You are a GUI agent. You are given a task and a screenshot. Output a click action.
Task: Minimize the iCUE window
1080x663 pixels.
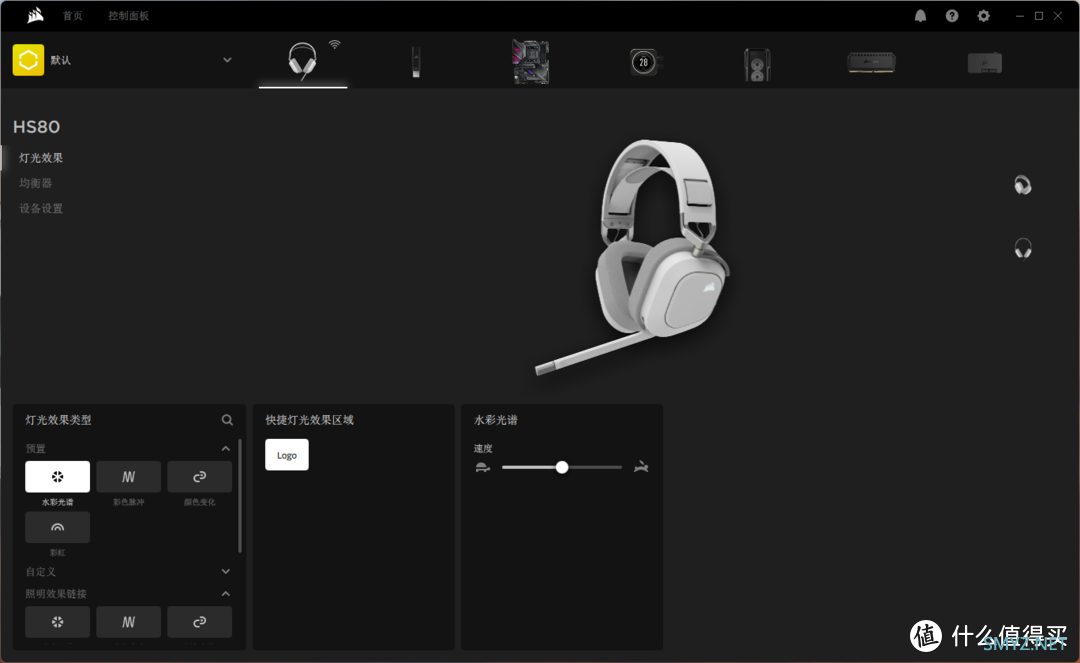click(1019, 16)
